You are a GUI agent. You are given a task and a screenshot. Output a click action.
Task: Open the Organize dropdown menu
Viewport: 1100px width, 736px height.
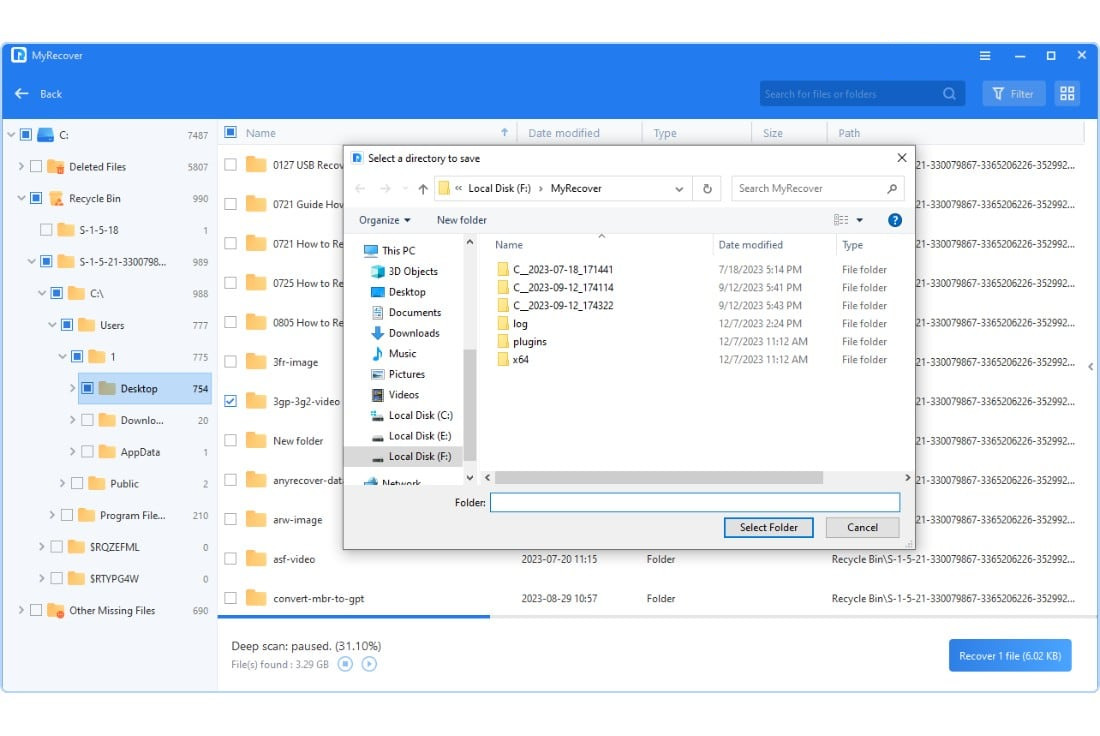point(385,220)
